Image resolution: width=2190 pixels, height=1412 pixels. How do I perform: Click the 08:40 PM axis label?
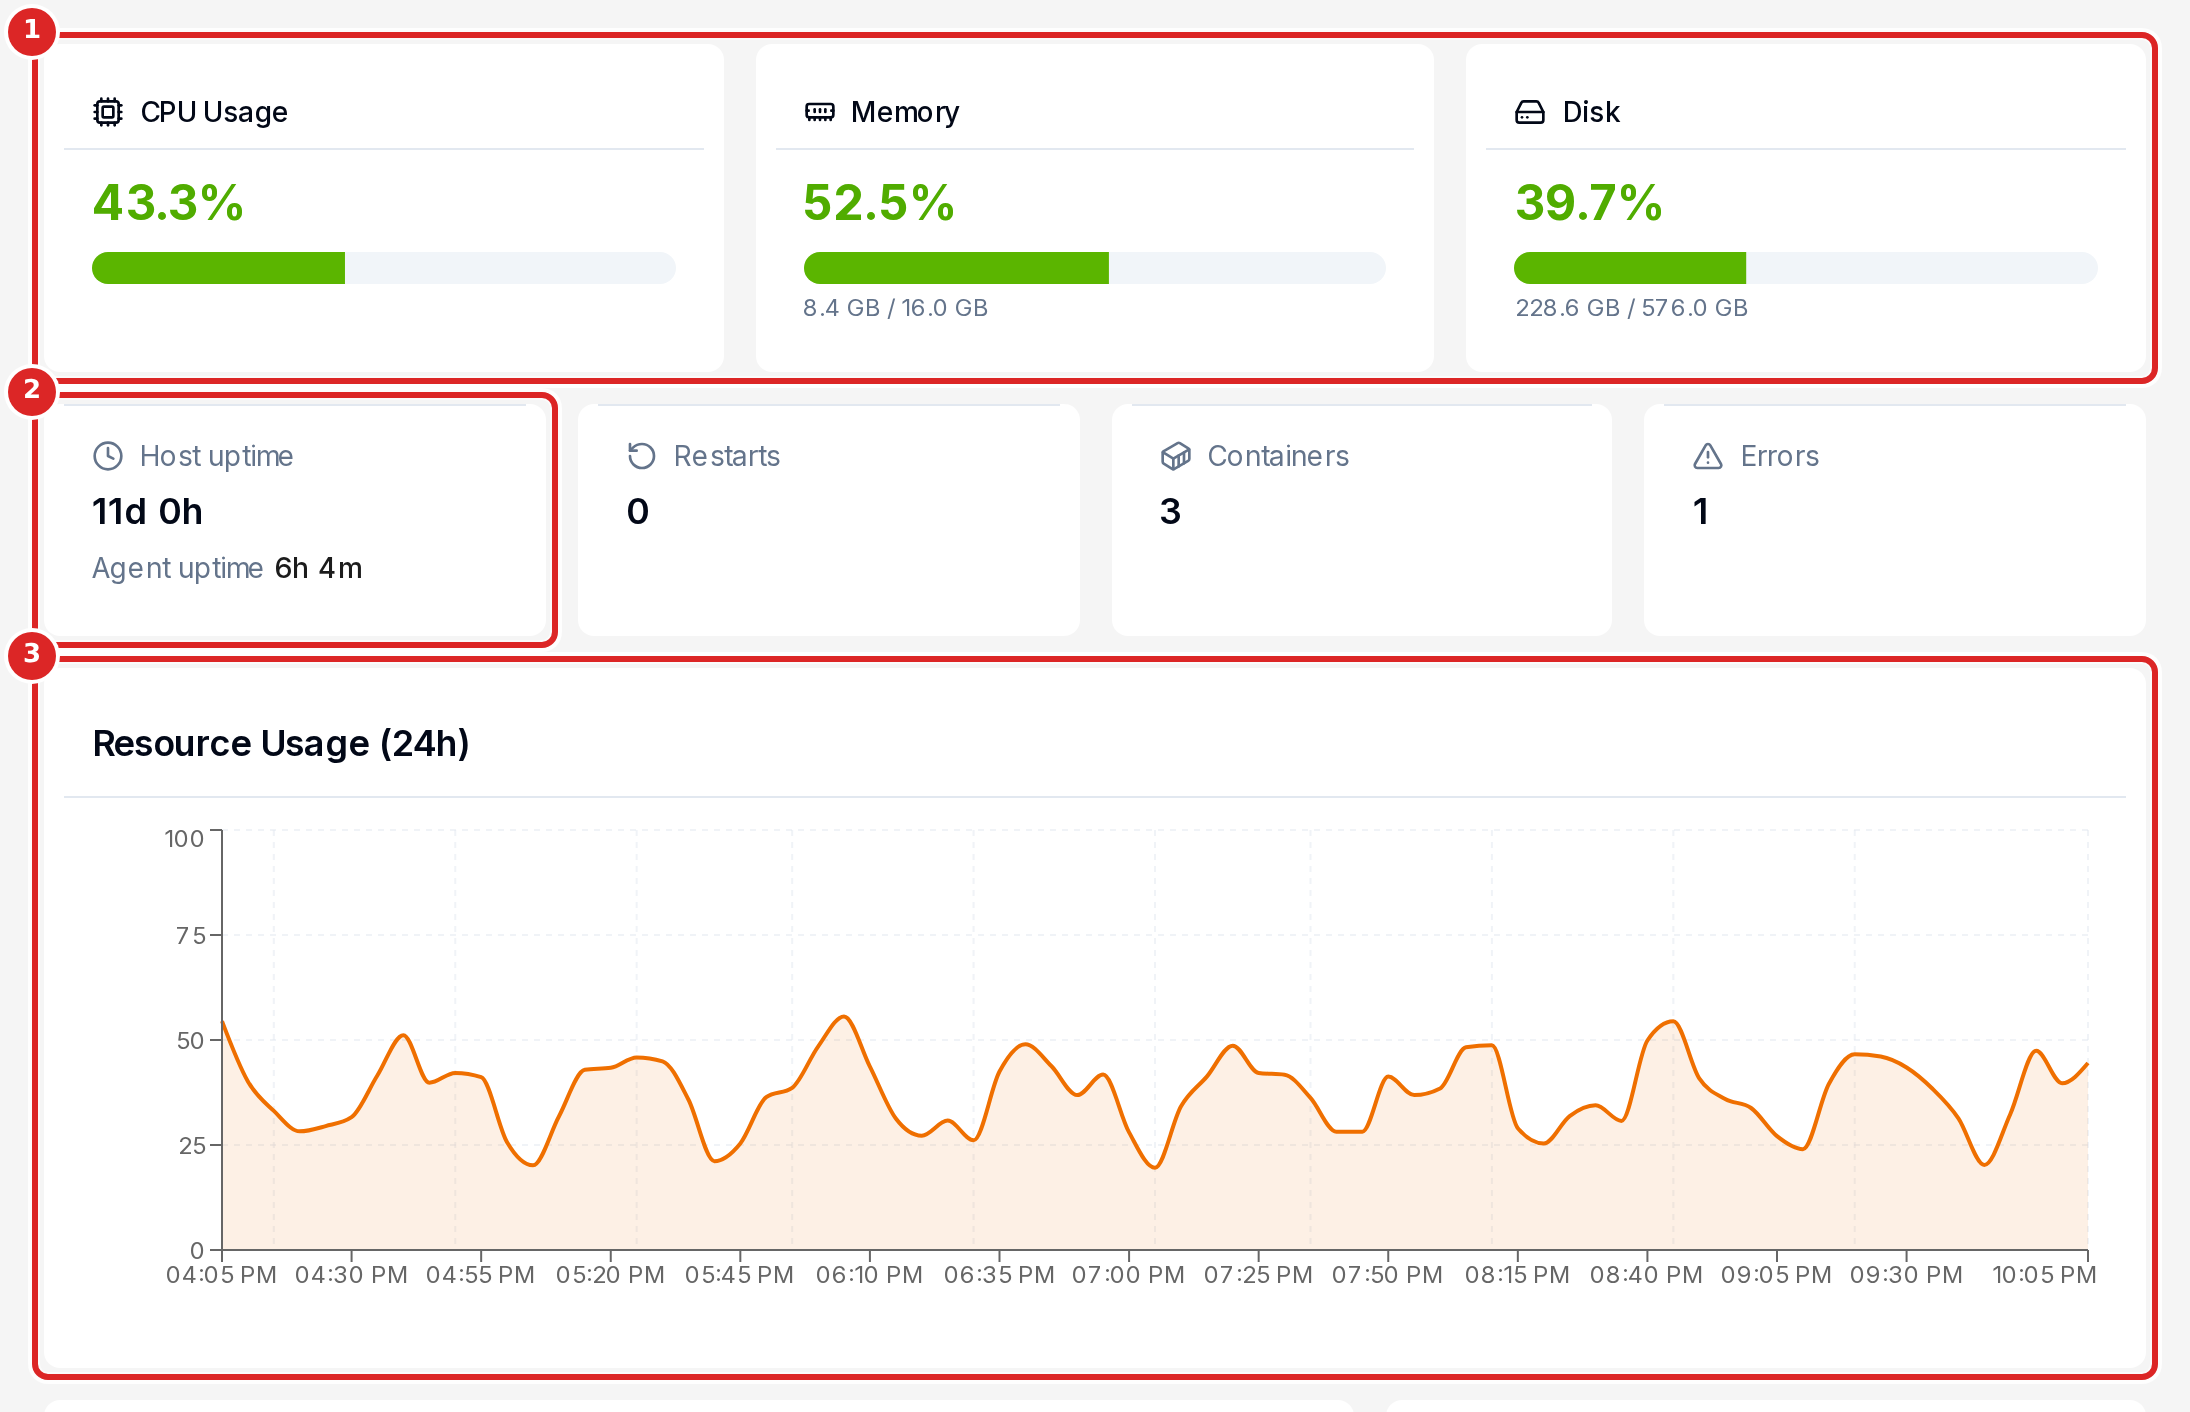[1646, 1275]
